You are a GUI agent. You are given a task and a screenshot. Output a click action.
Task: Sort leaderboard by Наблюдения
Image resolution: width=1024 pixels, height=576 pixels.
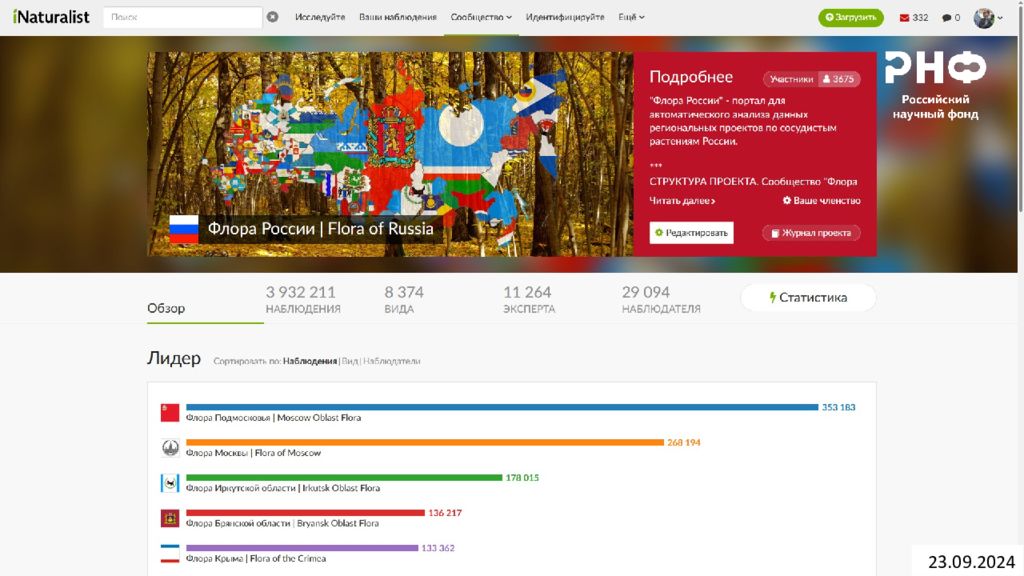310,361
